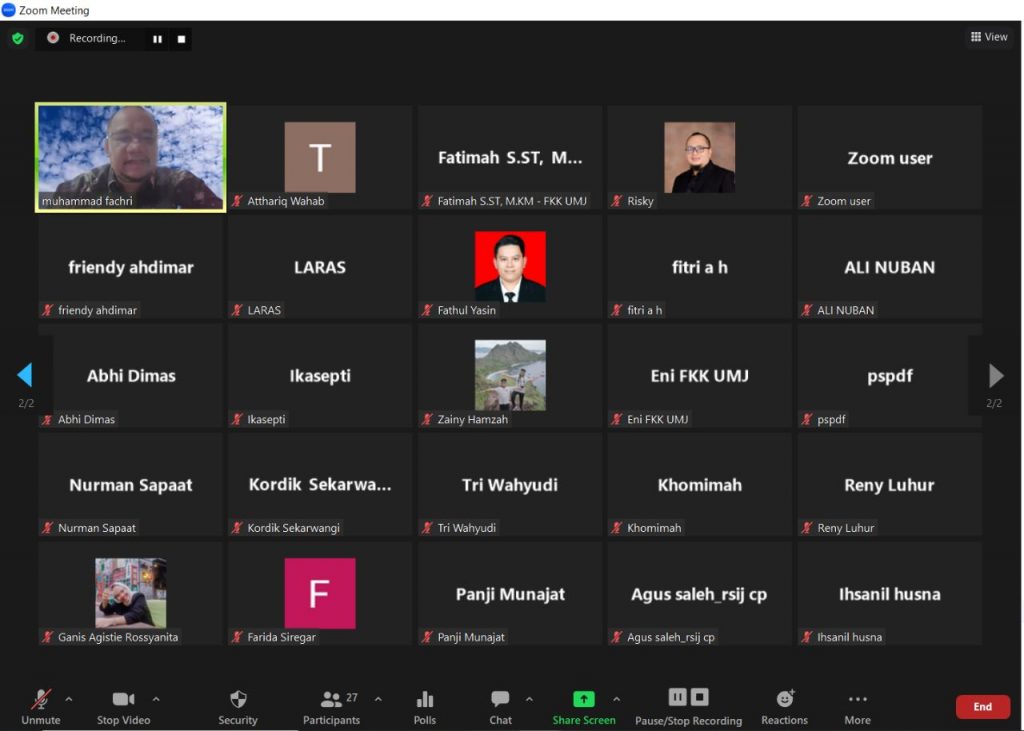This screenshot has width=1024, height=731.
Task: Click the Stop Video camera icon
Action: coord(123,699)
